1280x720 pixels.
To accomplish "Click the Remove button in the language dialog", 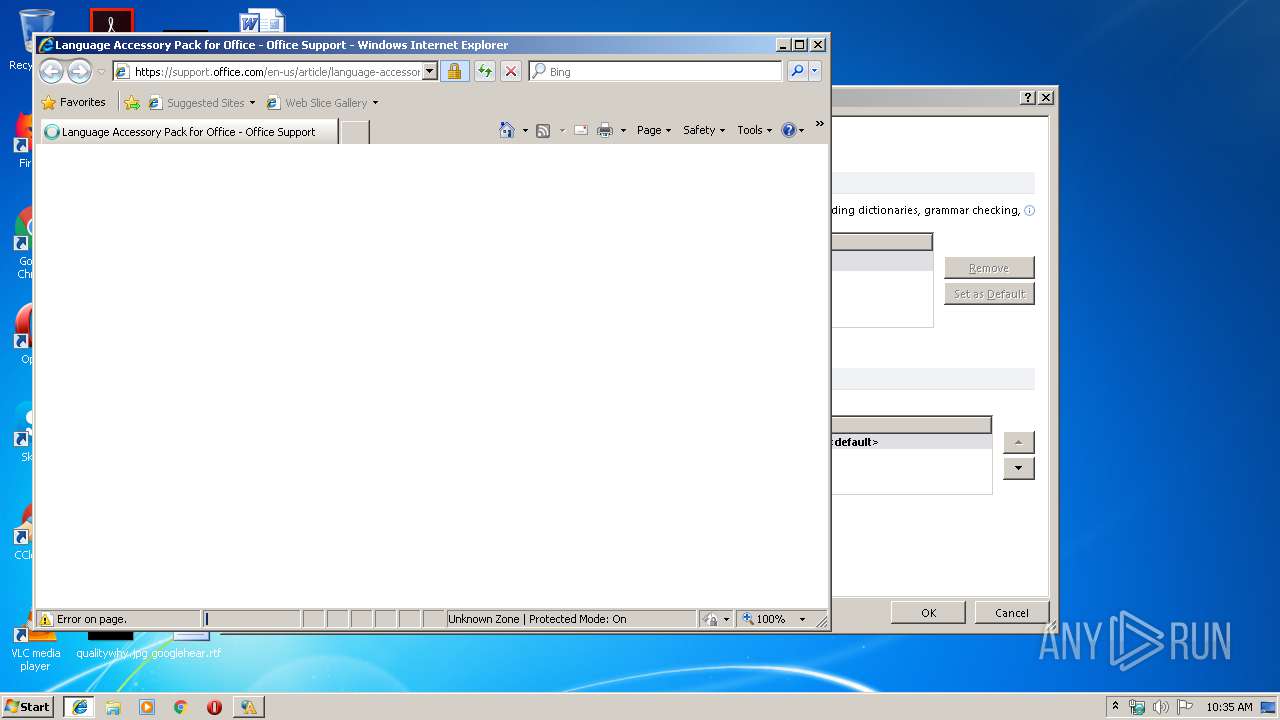I will 989,268.
